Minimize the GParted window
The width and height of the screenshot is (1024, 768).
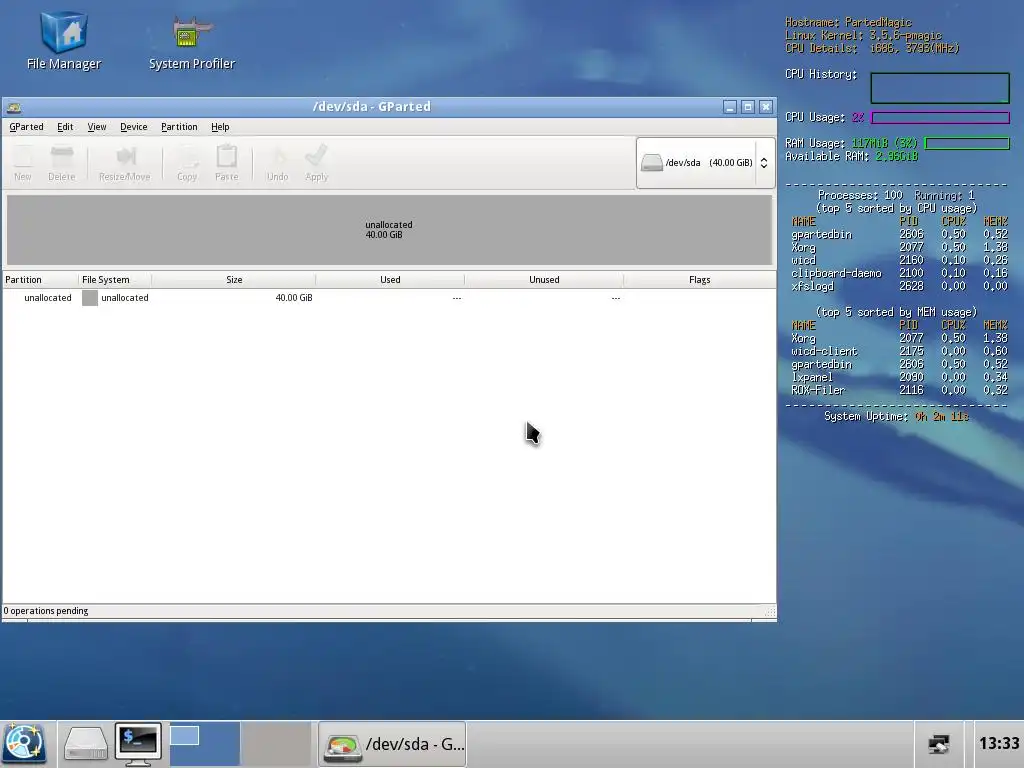pos(730,107)
